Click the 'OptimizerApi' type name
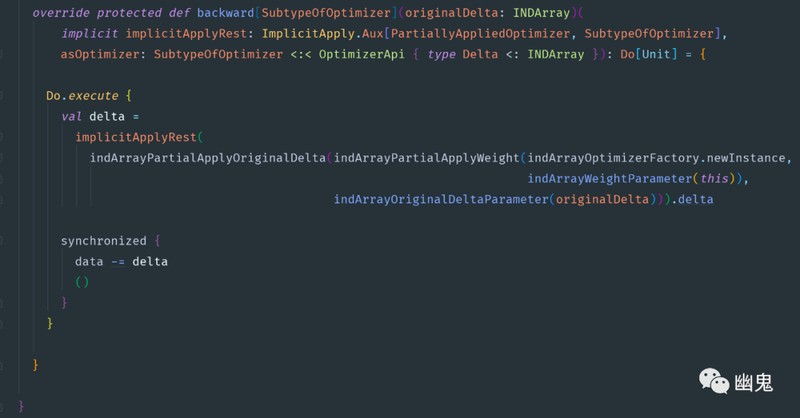 click(362, 54)
